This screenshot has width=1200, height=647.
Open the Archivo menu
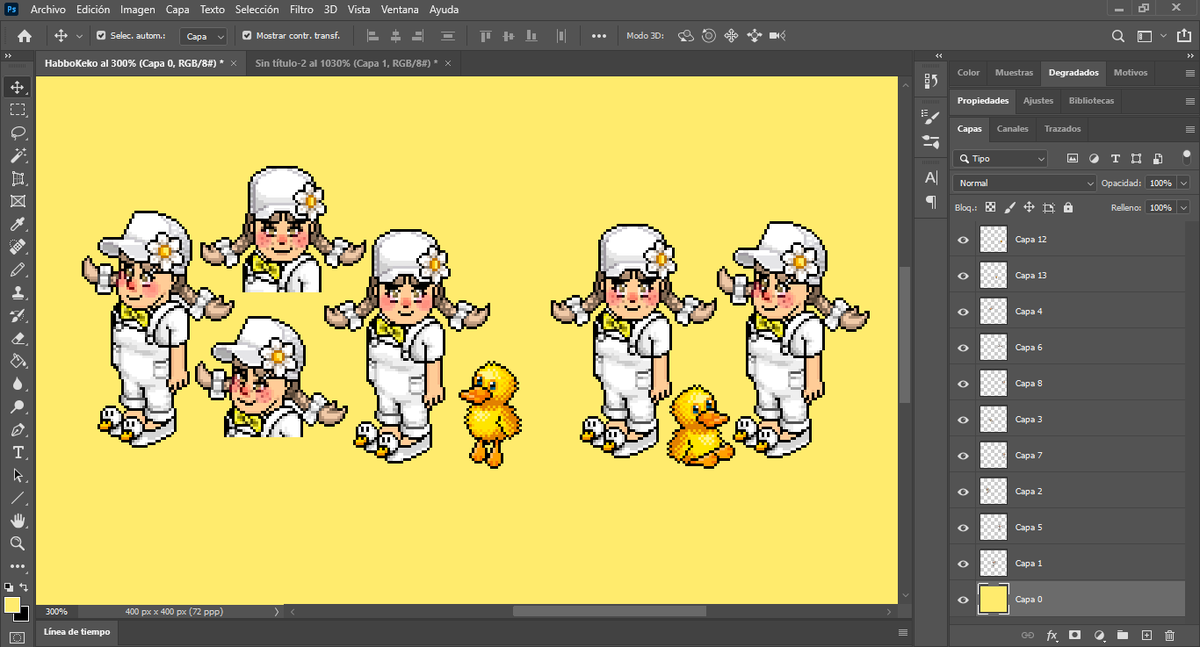pyautogui.click(x=48, y=10)
